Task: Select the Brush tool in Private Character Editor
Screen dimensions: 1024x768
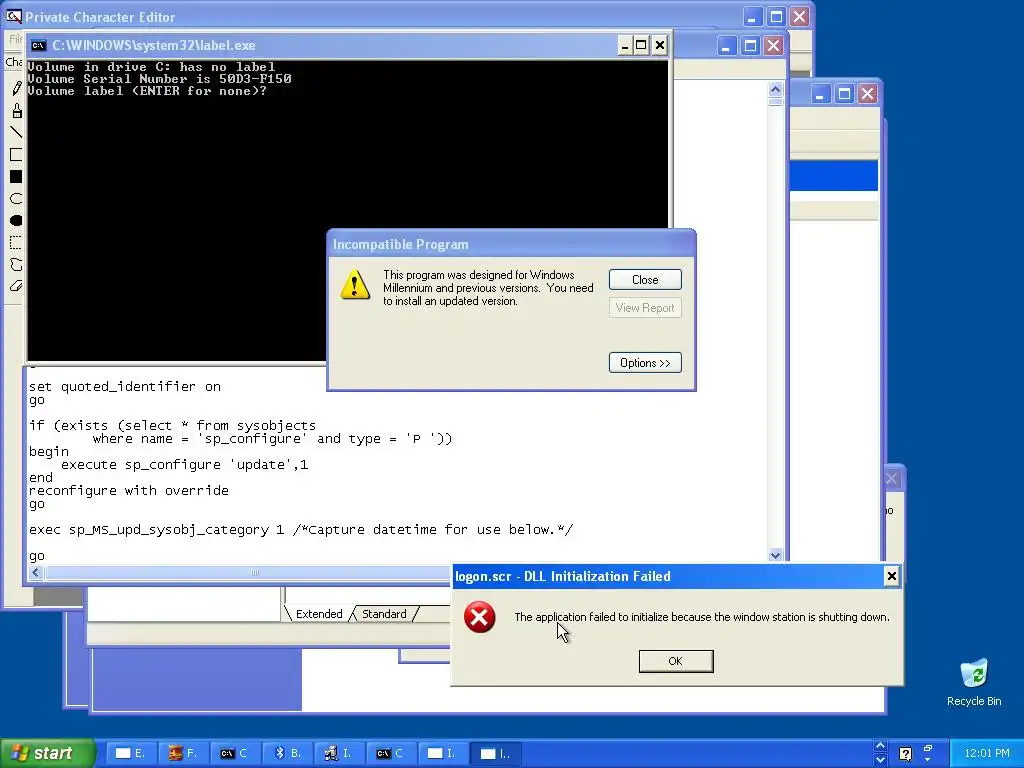Action: [x=16, y=110]
